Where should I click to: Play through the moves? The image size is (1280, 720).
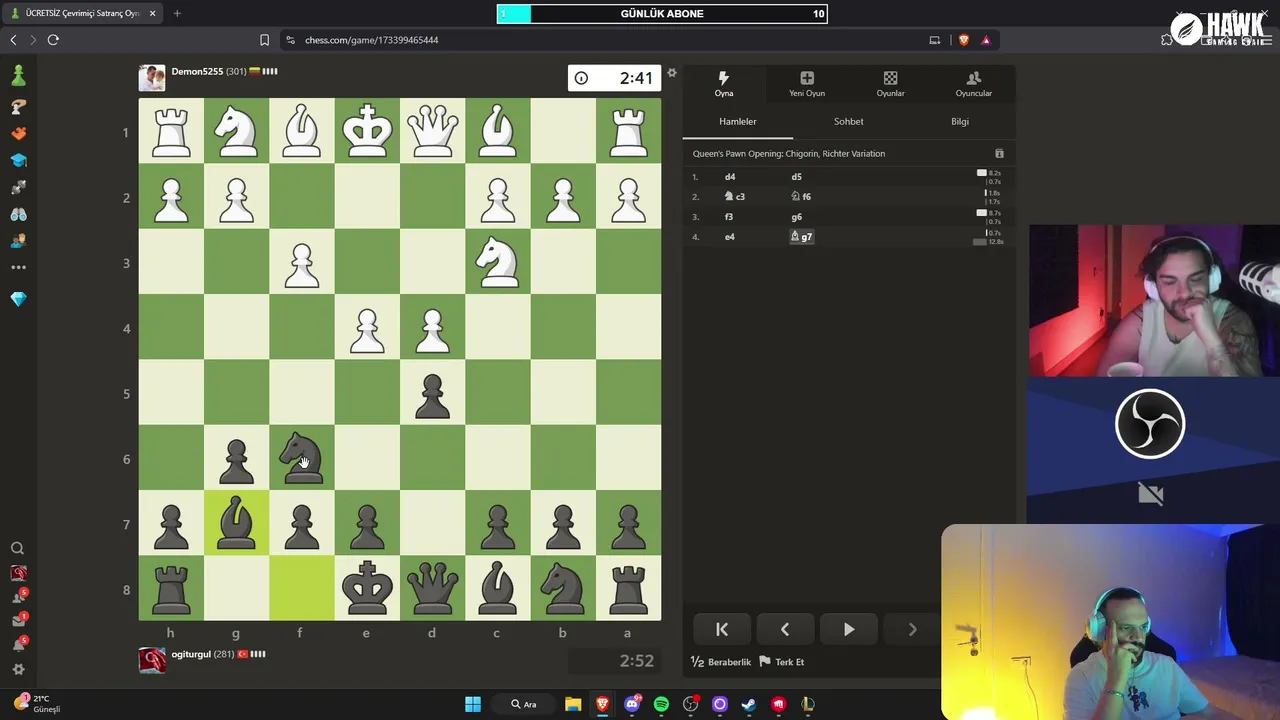[x=849, y=630]
